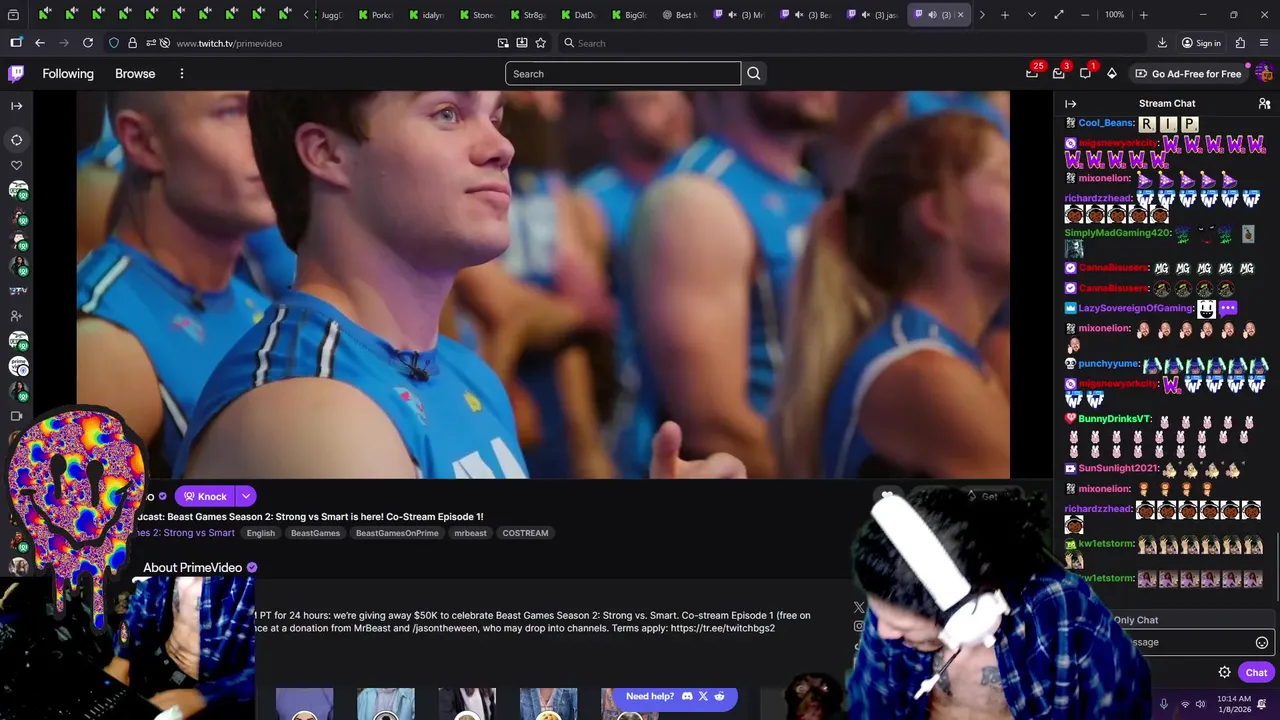Click the page zoom-out minus icon
This screenshot has width=1280, height=720.
point(1086,15)
